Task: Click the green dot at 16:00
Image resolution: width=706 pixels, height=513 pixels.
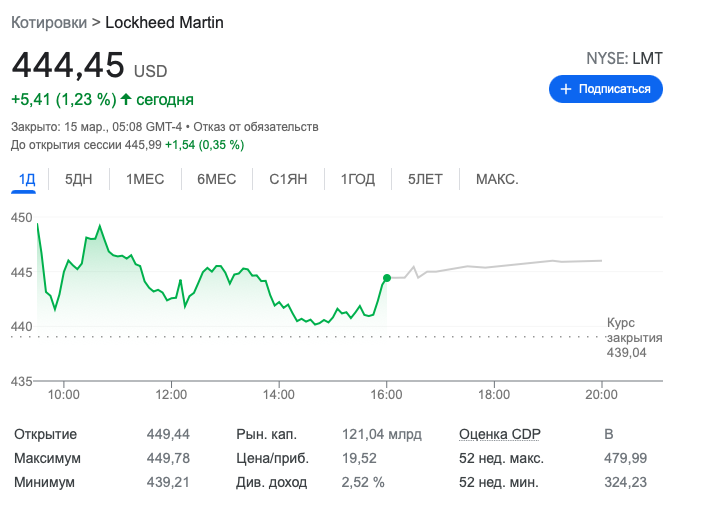Action: coord(386,278)
